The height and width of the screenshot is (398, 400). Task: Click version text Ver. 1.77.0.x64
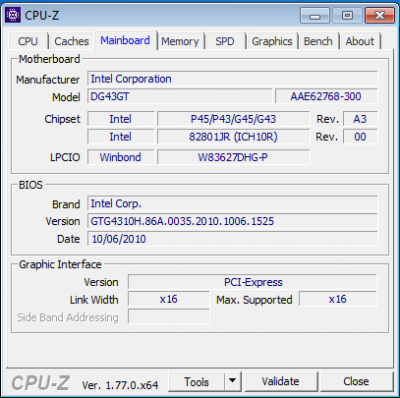(120, 385)
